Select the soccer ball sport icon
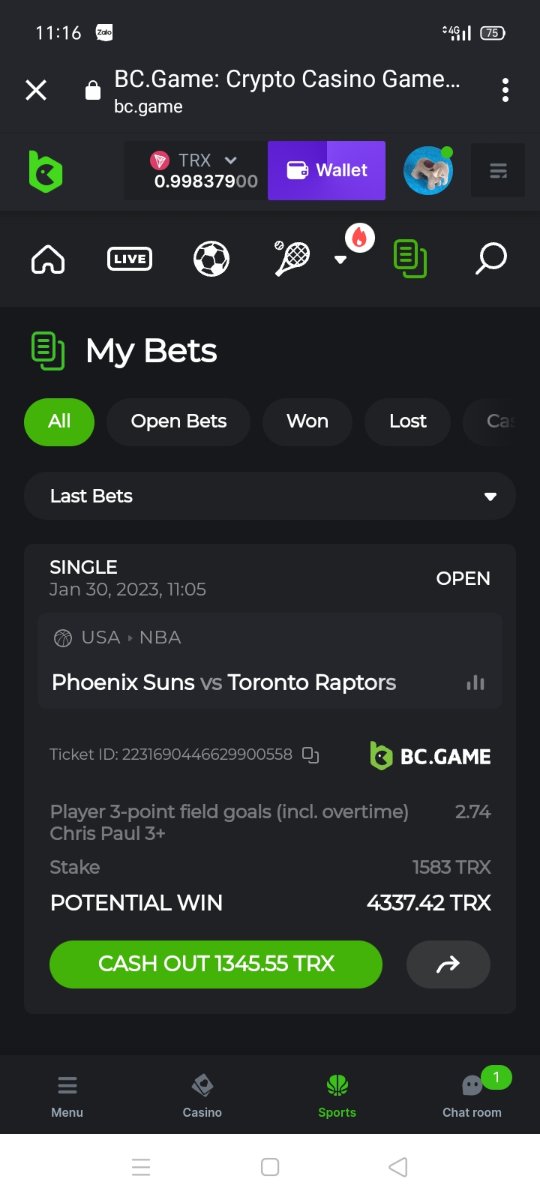Image resolution: width=540 pixels, height=1200 pixels. (211, 259)
